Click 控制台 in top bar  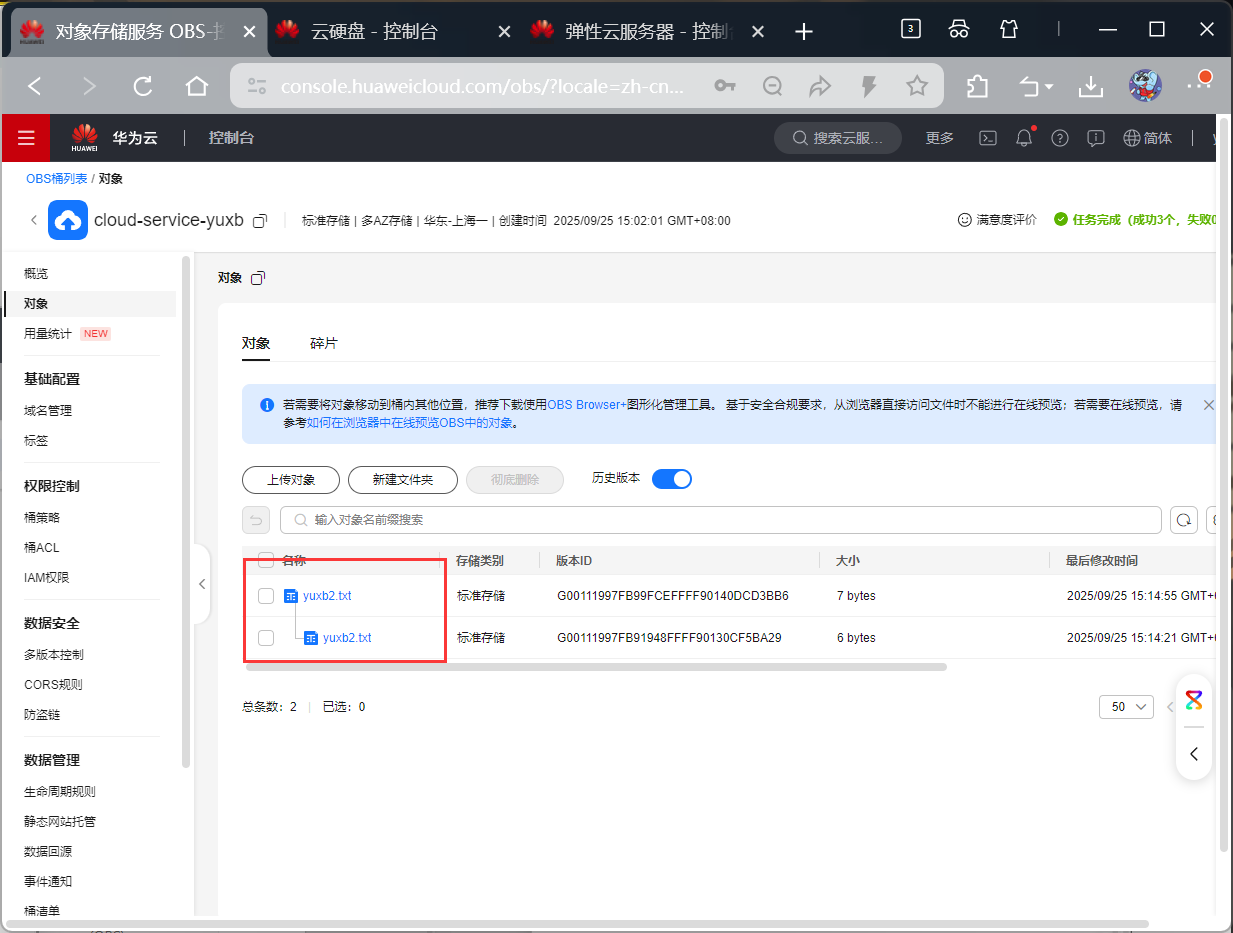(231, 138)
